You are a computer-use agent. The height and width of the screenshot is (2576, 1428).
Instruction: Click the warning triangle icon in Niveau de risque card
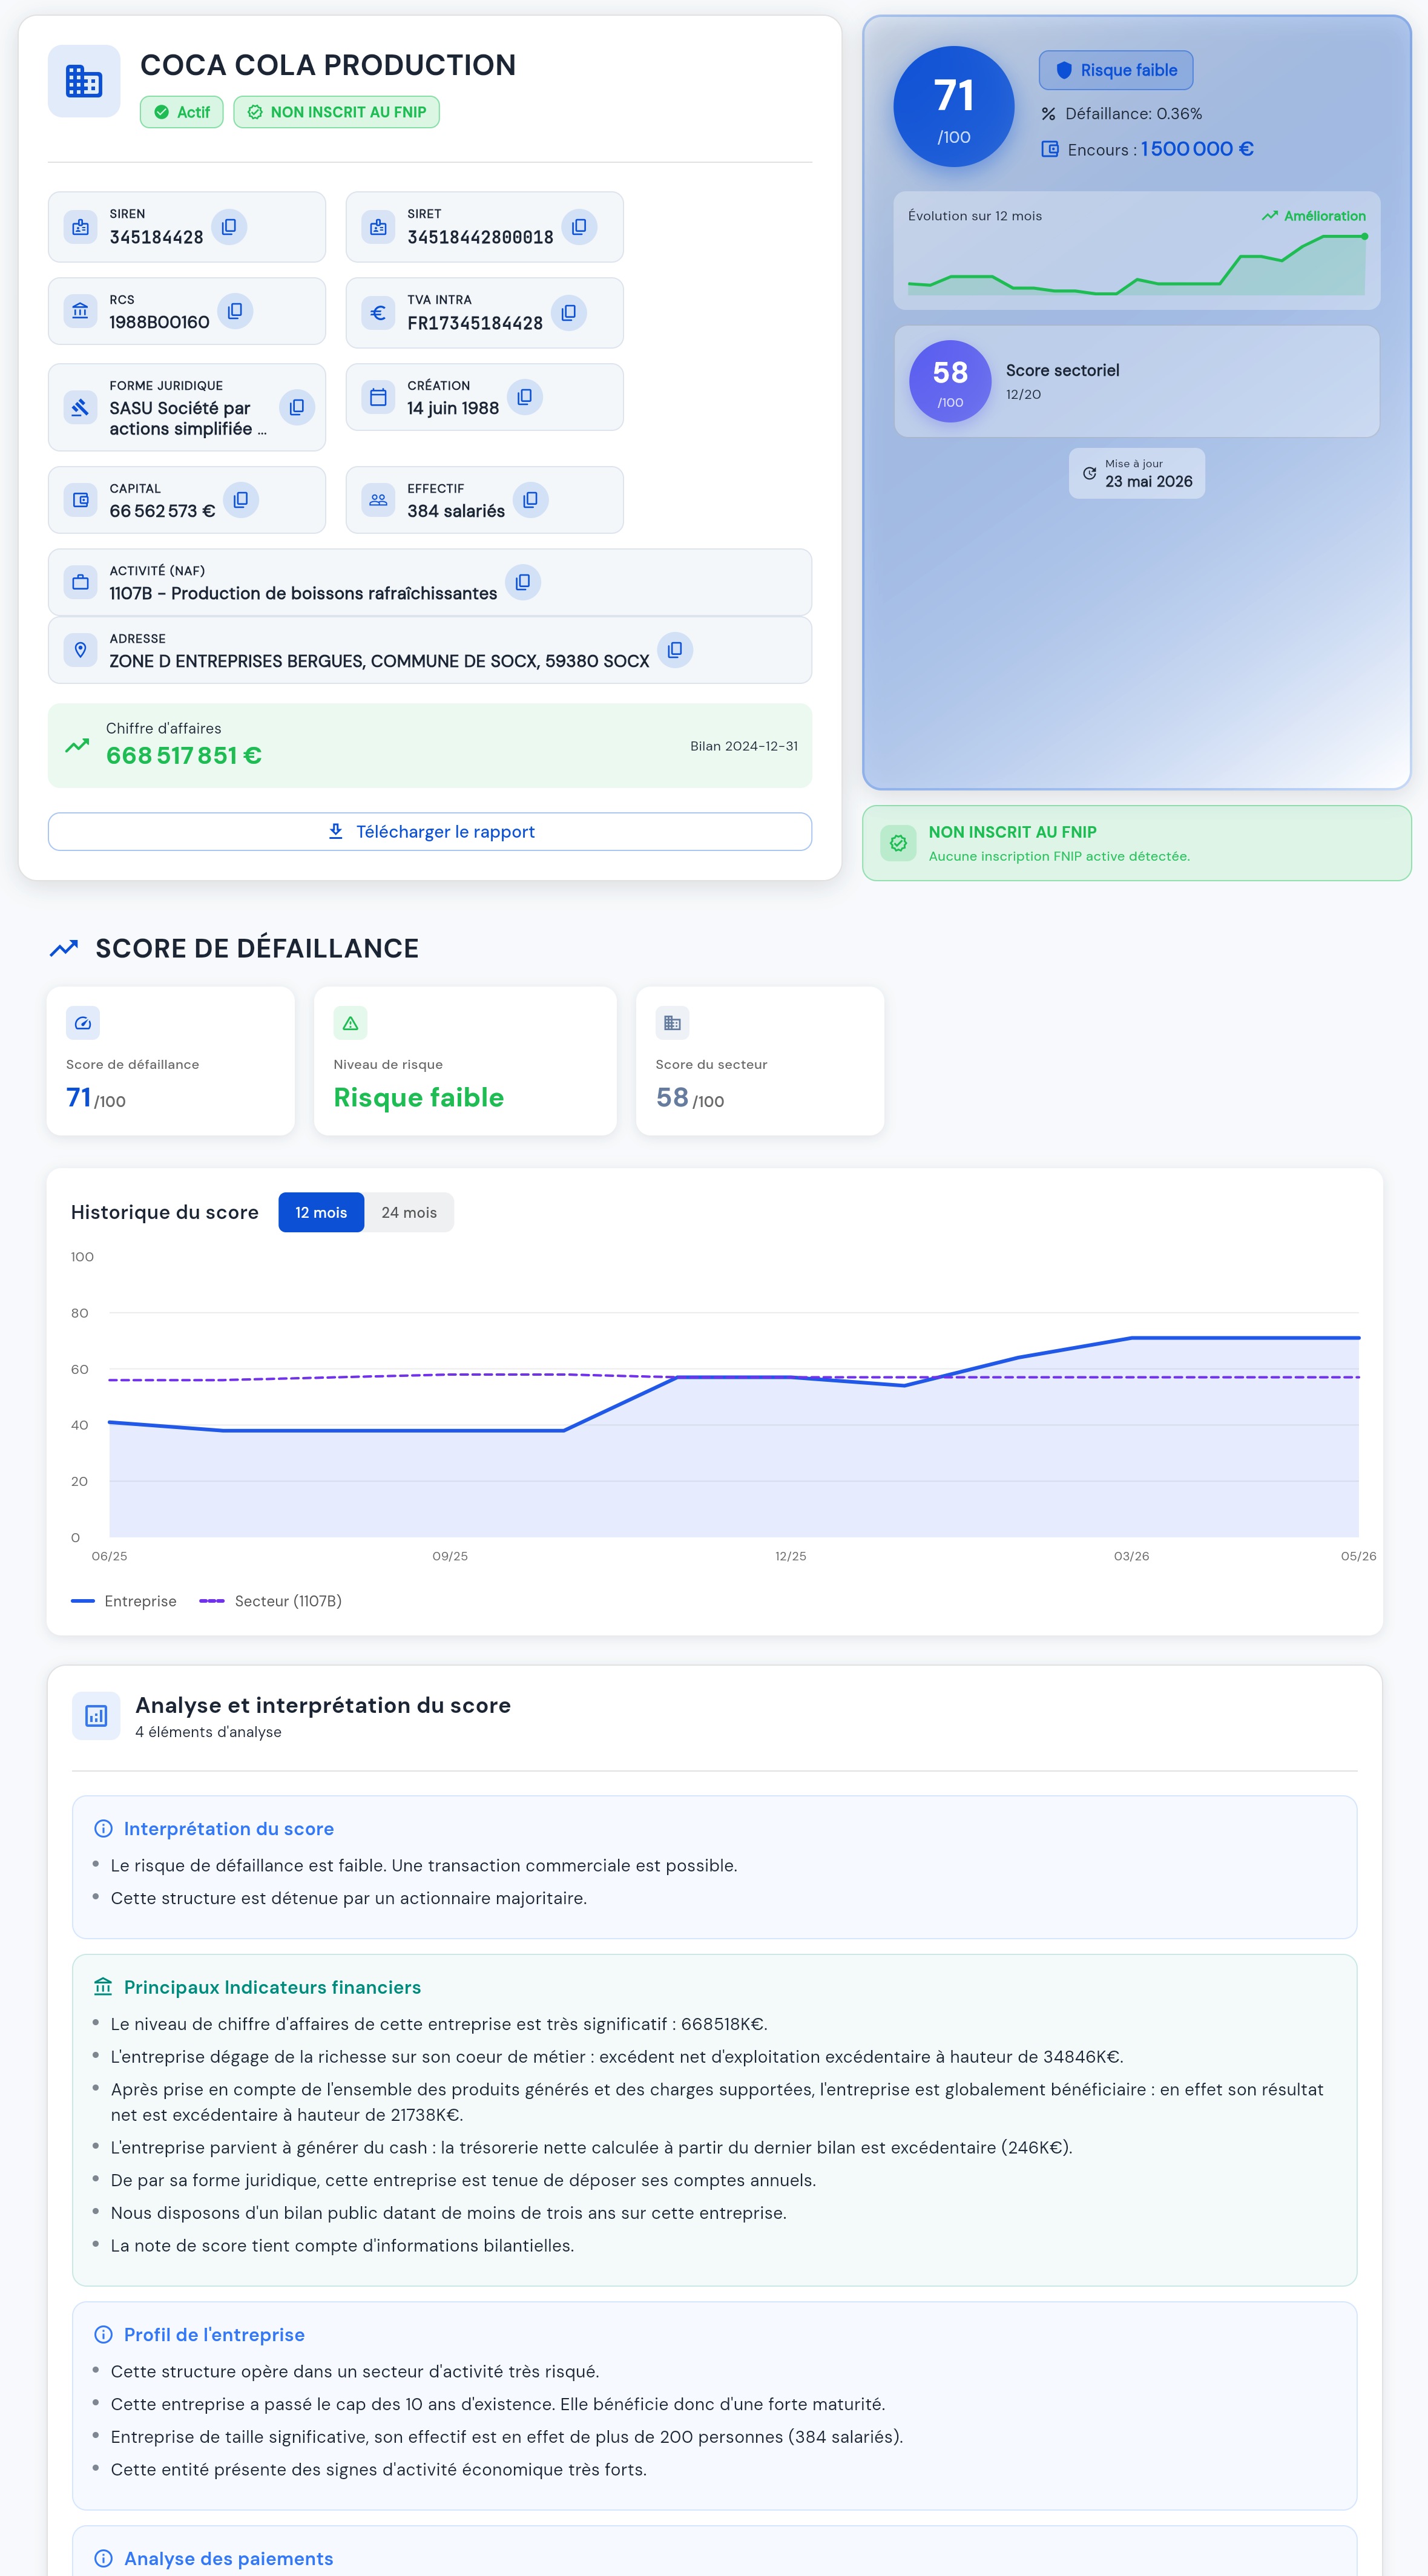350,1023
